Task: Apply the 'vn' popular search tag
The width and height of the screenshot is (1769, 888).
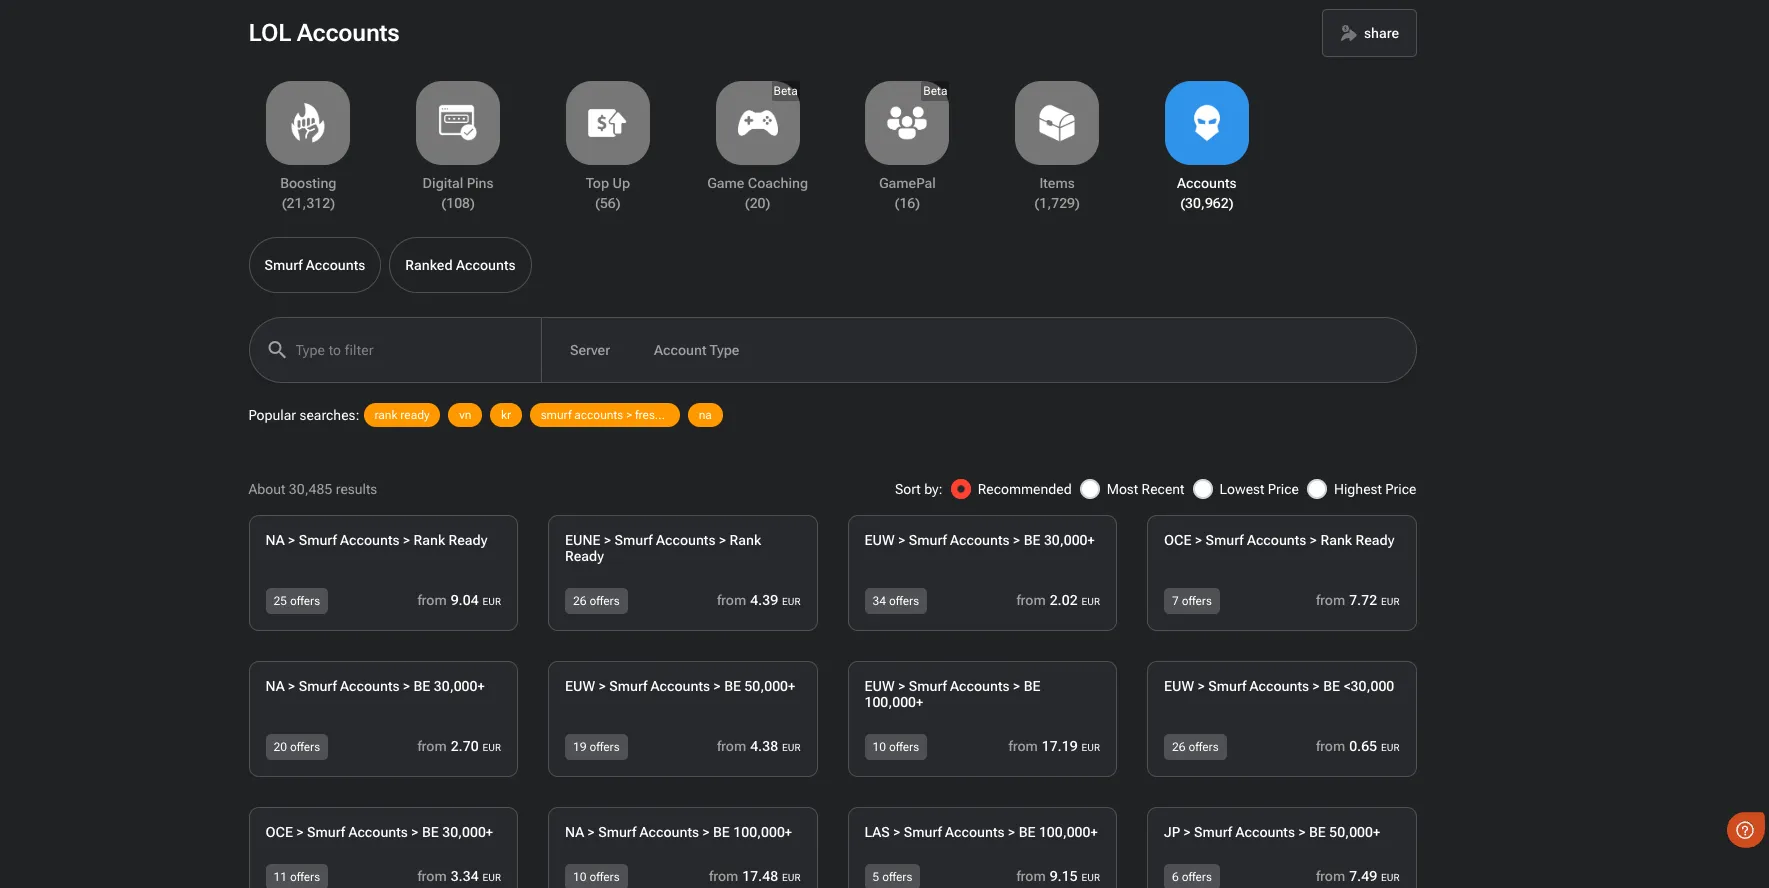Action: (x=465, y=415)
